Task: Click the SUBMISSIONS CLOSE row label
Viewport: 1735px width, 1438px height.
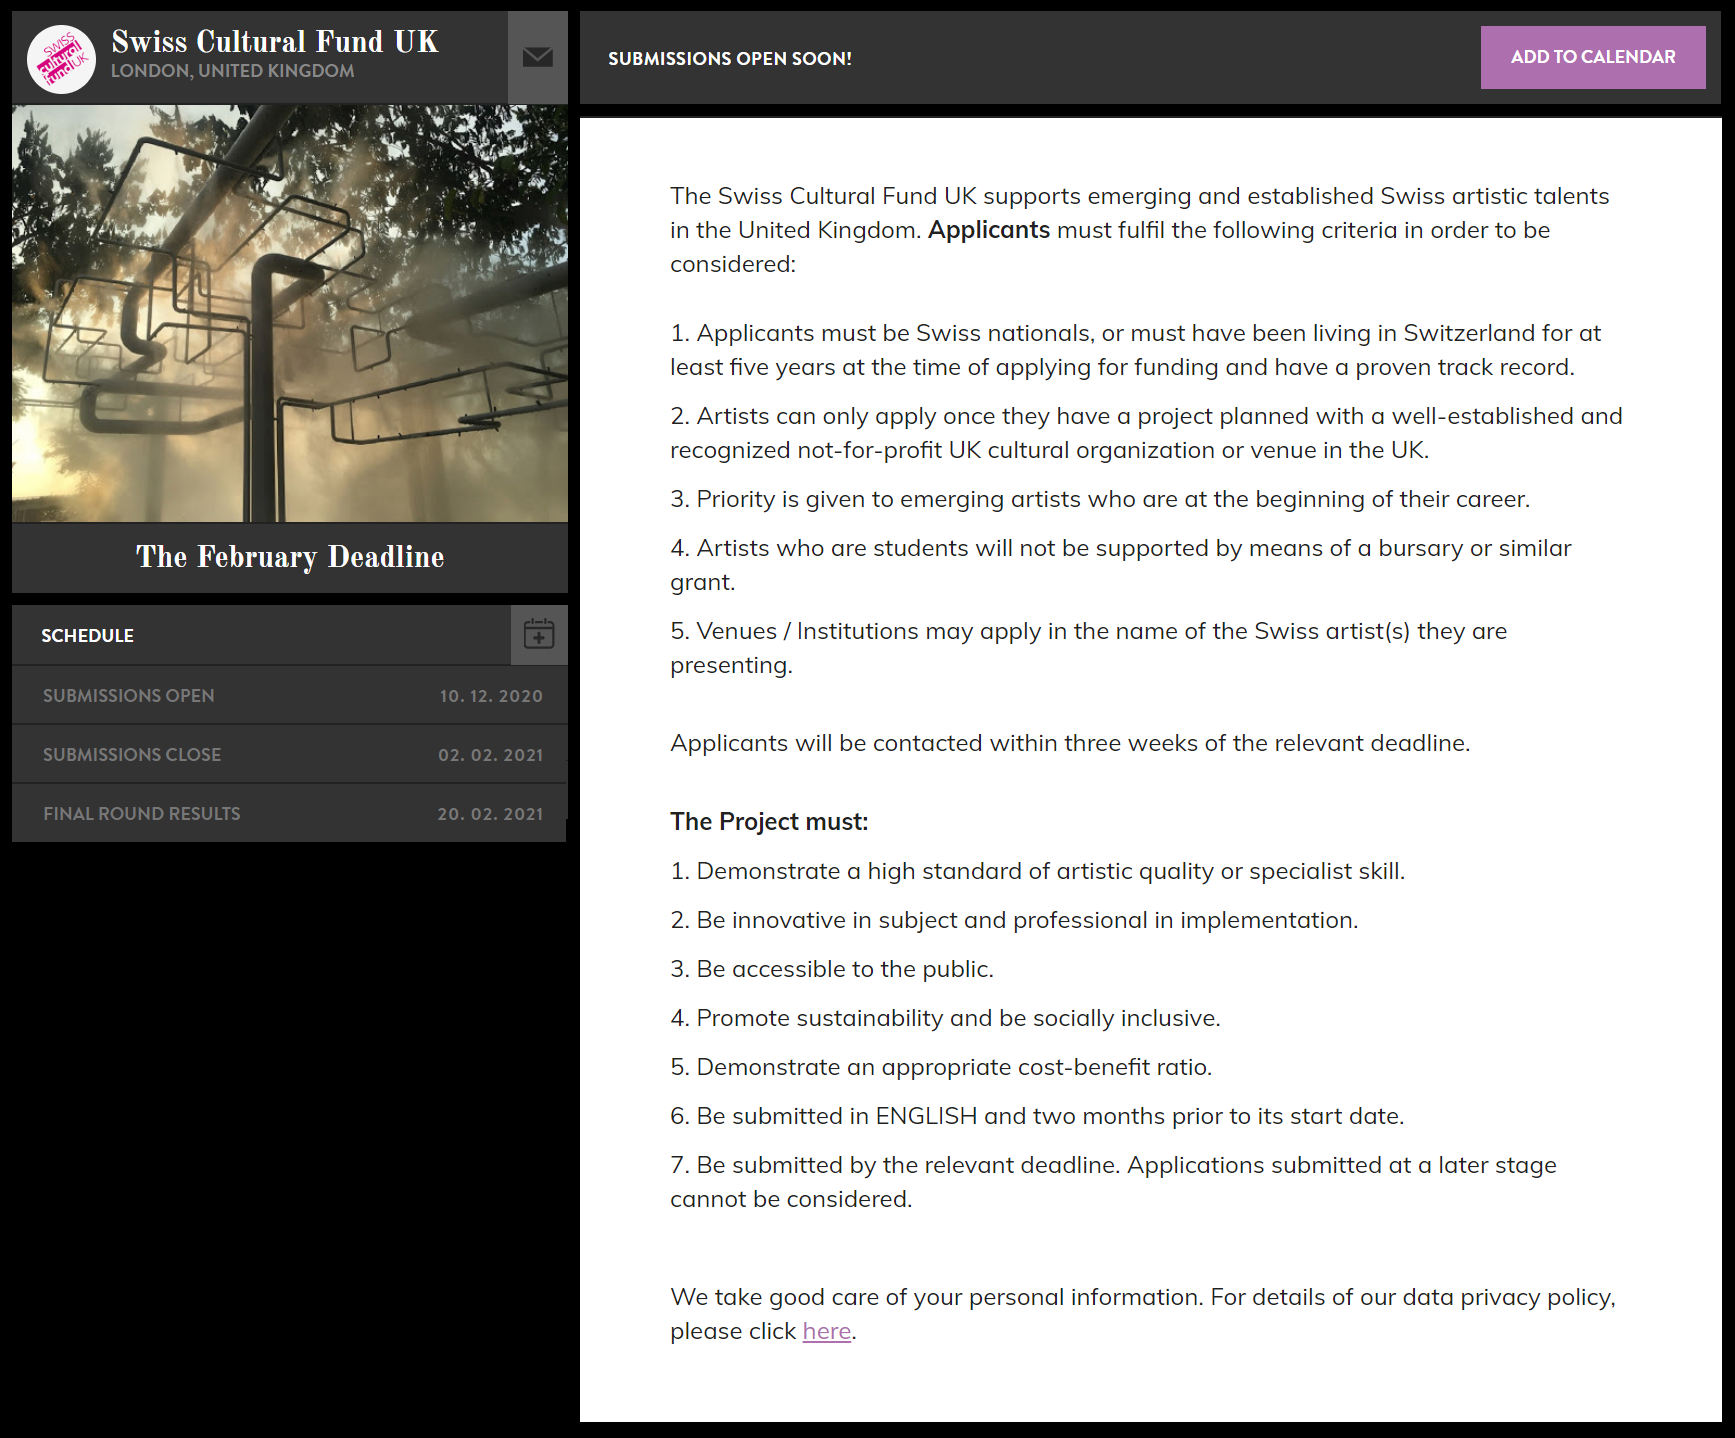Action: [132, 754]
